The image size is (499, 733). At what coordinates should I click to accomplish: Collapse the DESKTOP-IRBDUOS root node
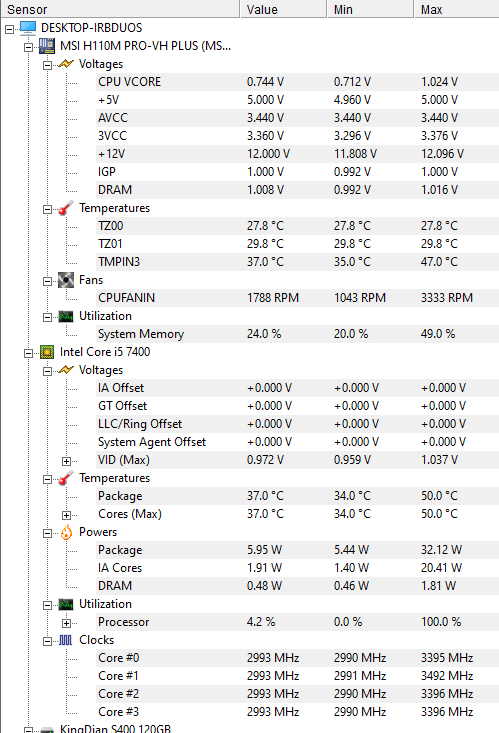pos(9,29)
